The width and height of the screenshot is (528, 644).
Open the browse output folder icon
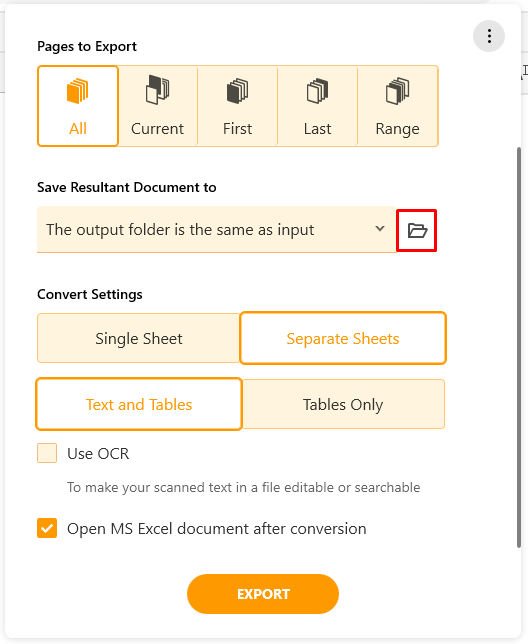(x=417, y=230)
